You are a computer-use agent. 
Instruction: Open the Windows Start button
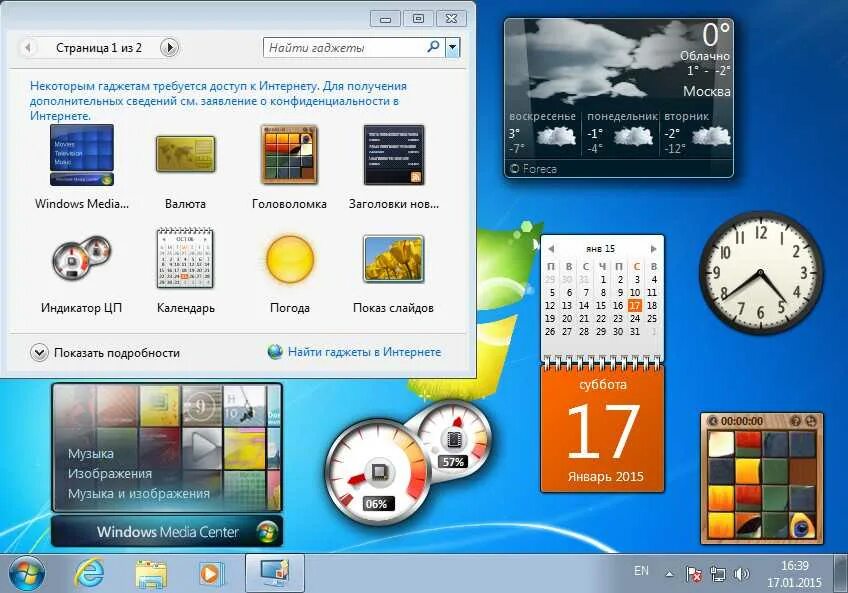click(x=26, y=574)
